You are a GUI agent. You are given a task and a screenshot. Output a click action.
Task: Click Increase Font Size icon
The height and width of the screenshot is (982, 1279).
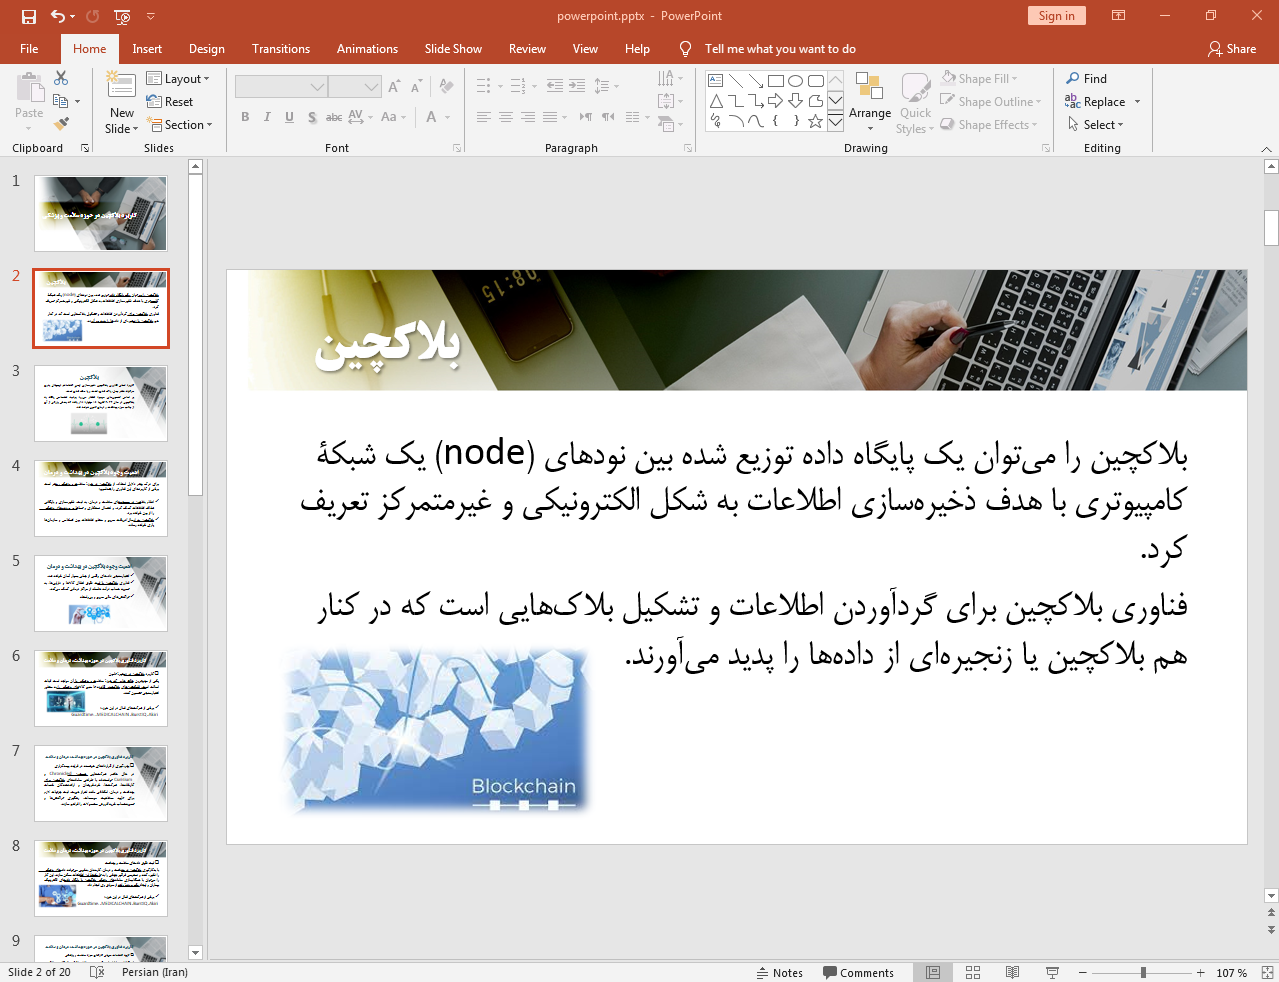(394, 87)
